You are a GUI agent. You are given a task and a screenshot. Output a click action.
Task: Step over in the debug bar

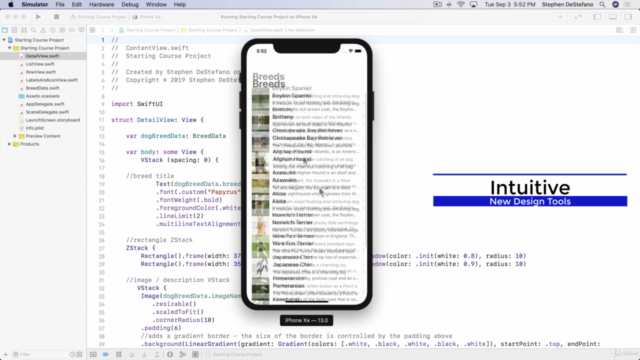point(131,354)
